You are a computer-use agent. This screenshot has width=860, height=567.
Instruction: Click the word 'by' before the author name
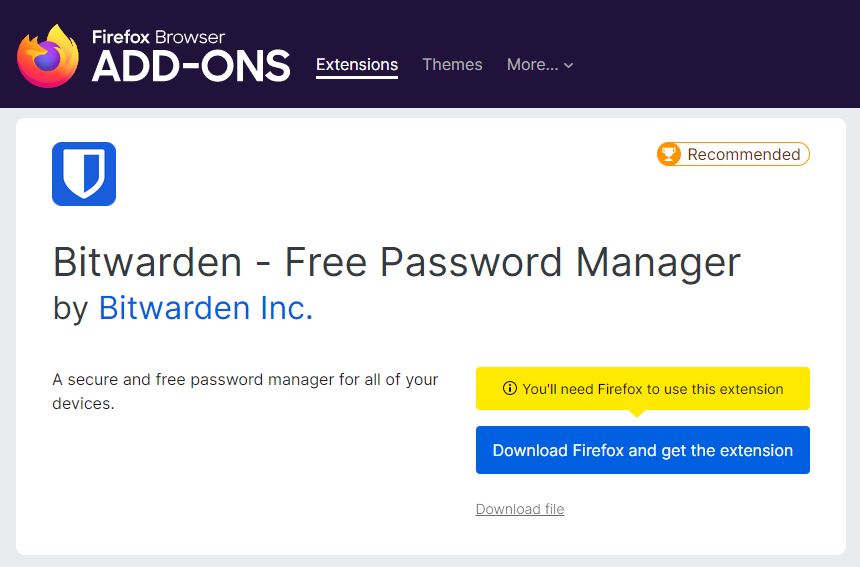(x=71, y=308)
